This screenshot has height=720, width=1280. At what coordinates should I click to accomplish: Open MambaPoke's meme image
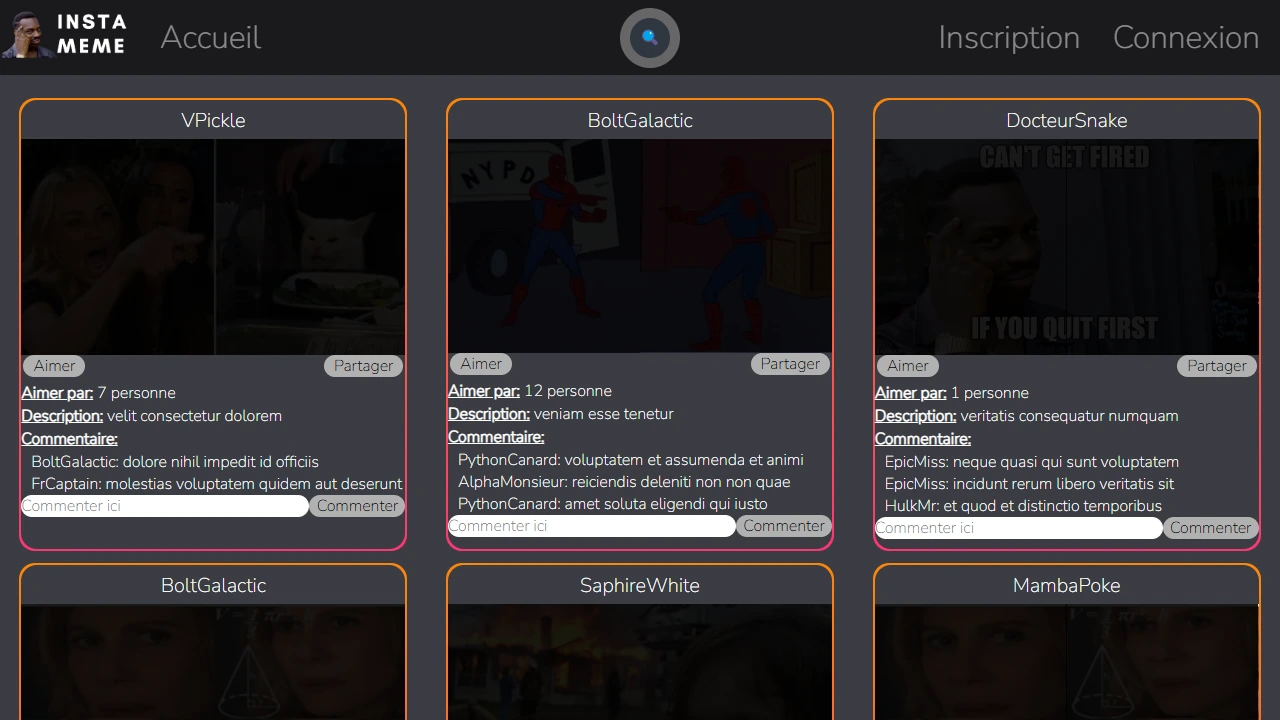1067,662
